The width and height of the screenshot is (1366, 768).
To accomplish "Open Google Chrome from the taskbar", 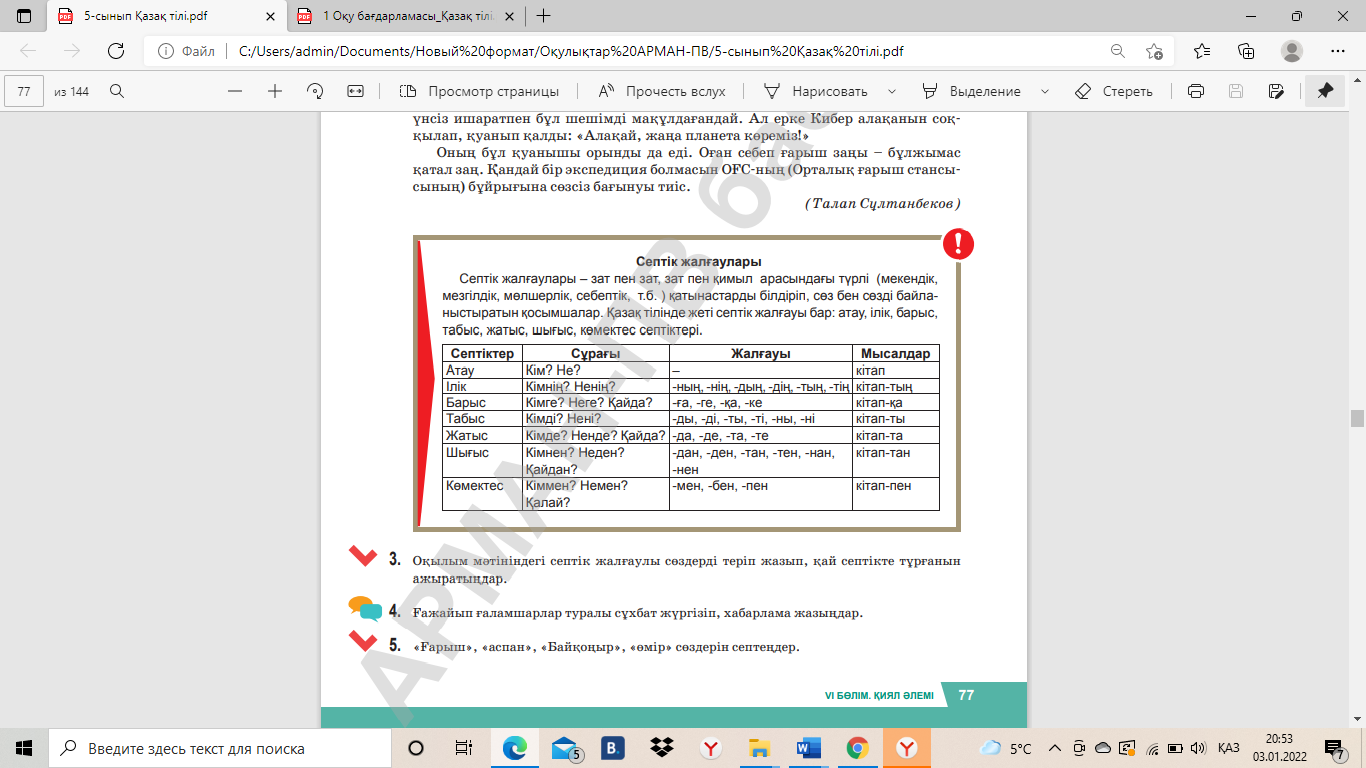I will 857,748.
